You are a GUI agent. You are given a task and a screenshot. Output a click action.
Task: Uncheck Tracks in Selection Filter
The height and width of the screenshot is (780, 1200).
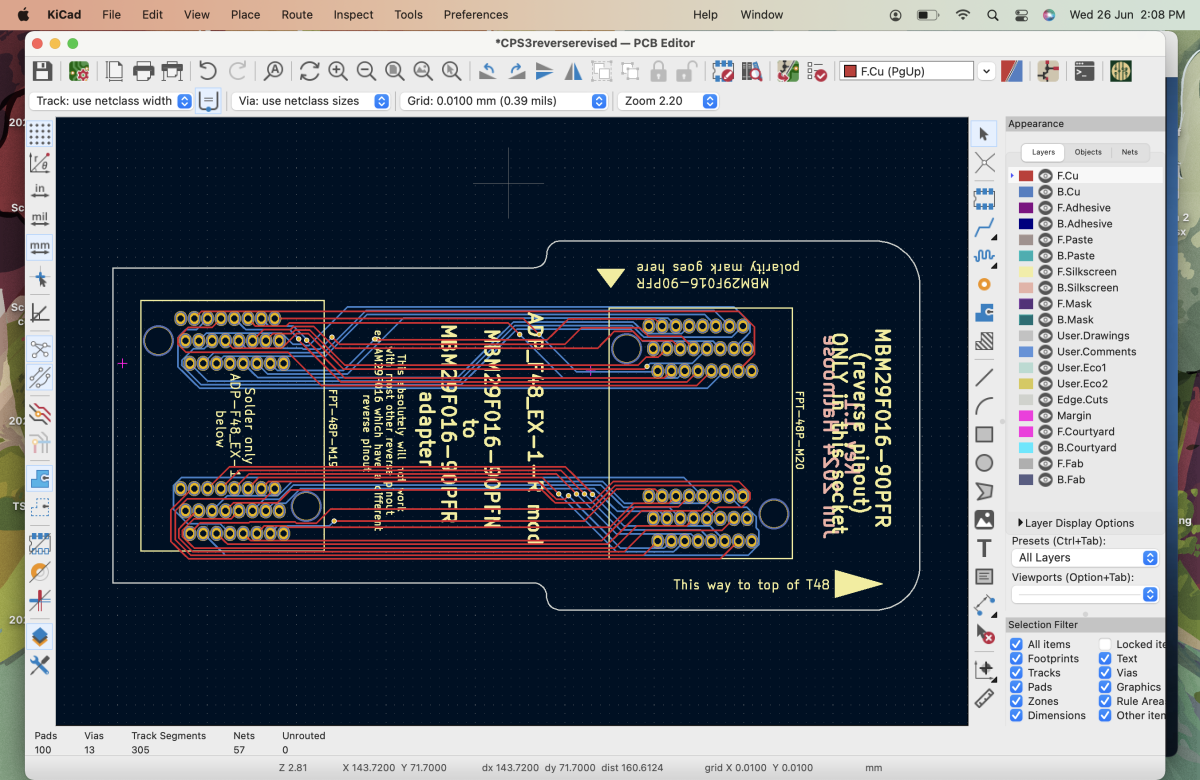click(1016, 673)
